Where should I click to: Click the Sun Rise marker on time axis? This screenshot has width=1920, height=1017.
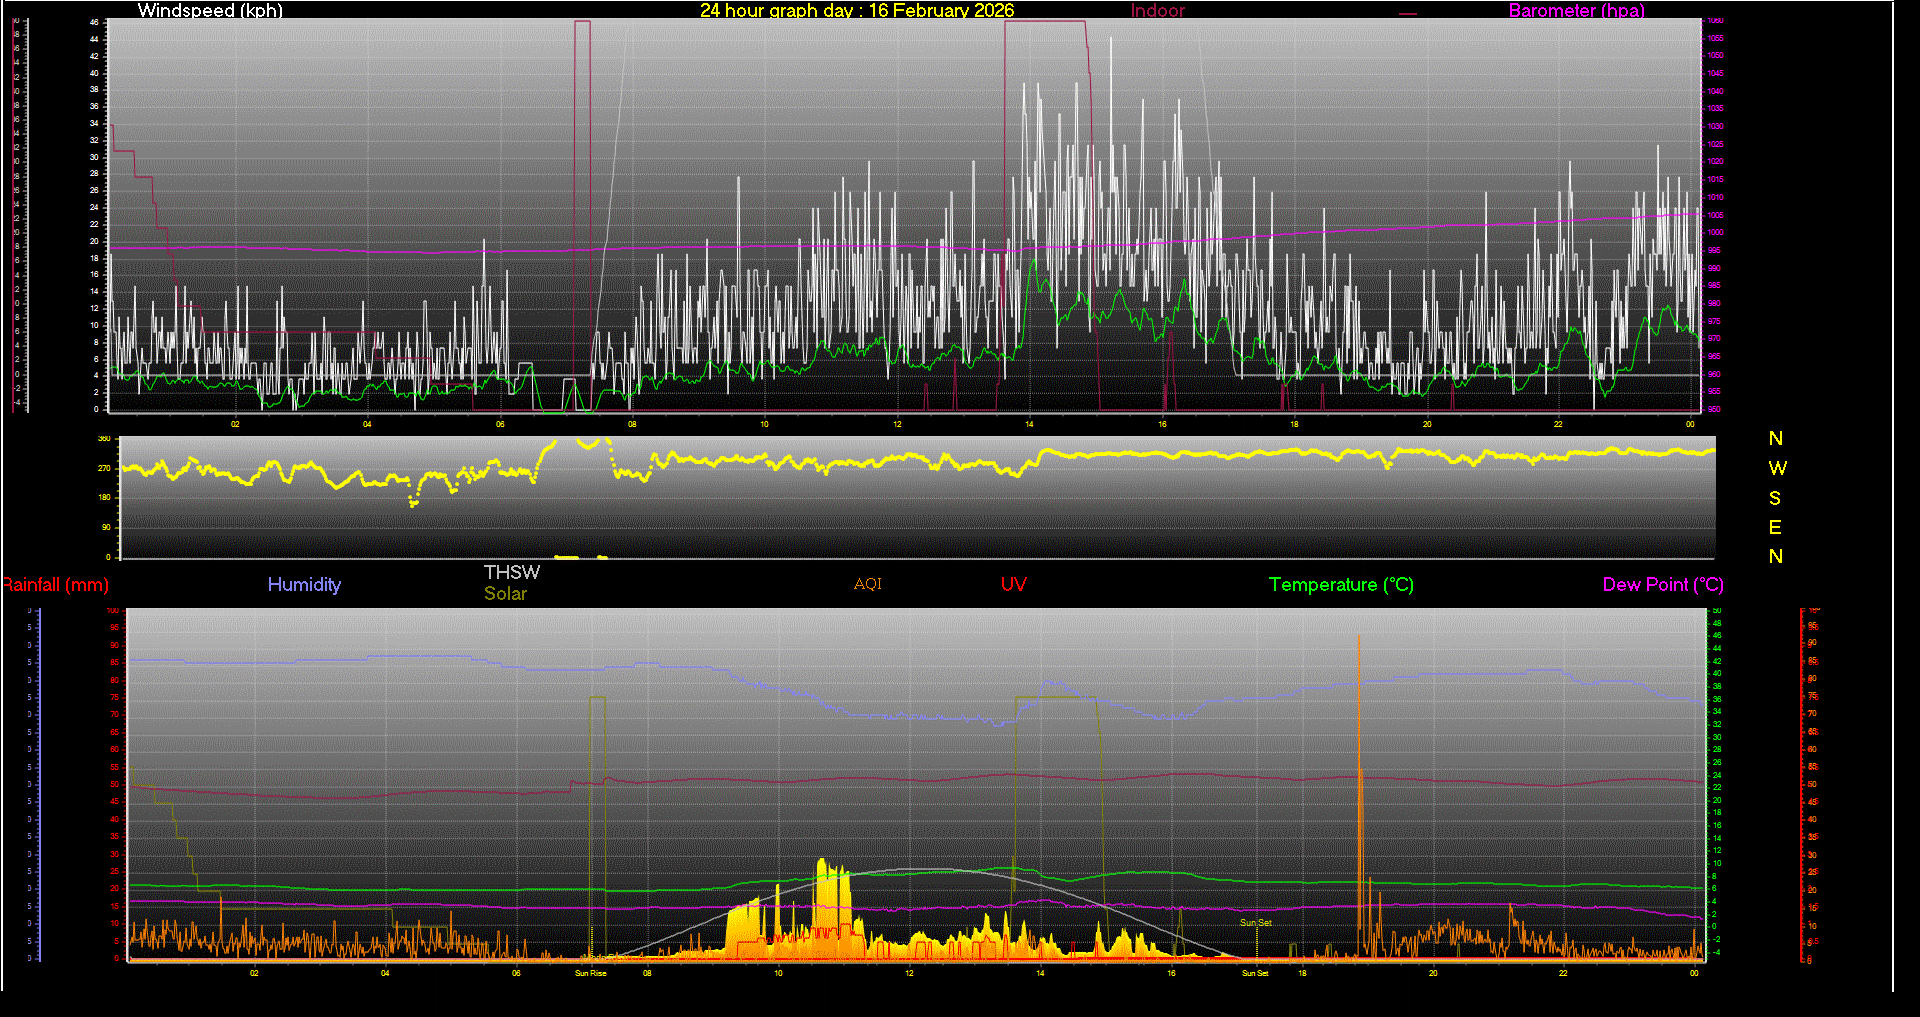590,973
